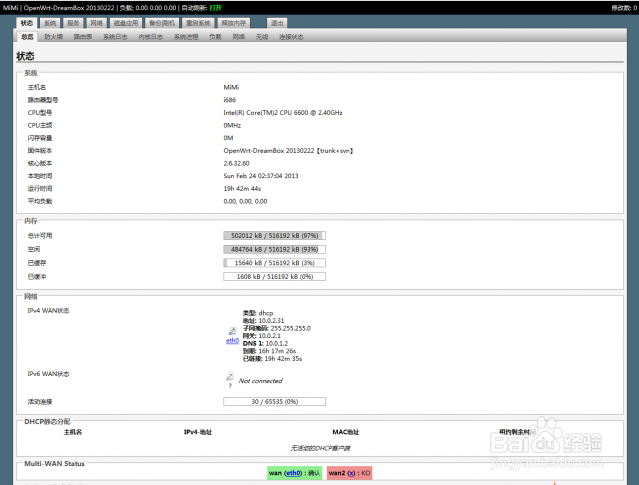Click the uptime 19h 42m 44s value
The width and height of the screenshot is (639, 485).
click(x=242, y=188)
